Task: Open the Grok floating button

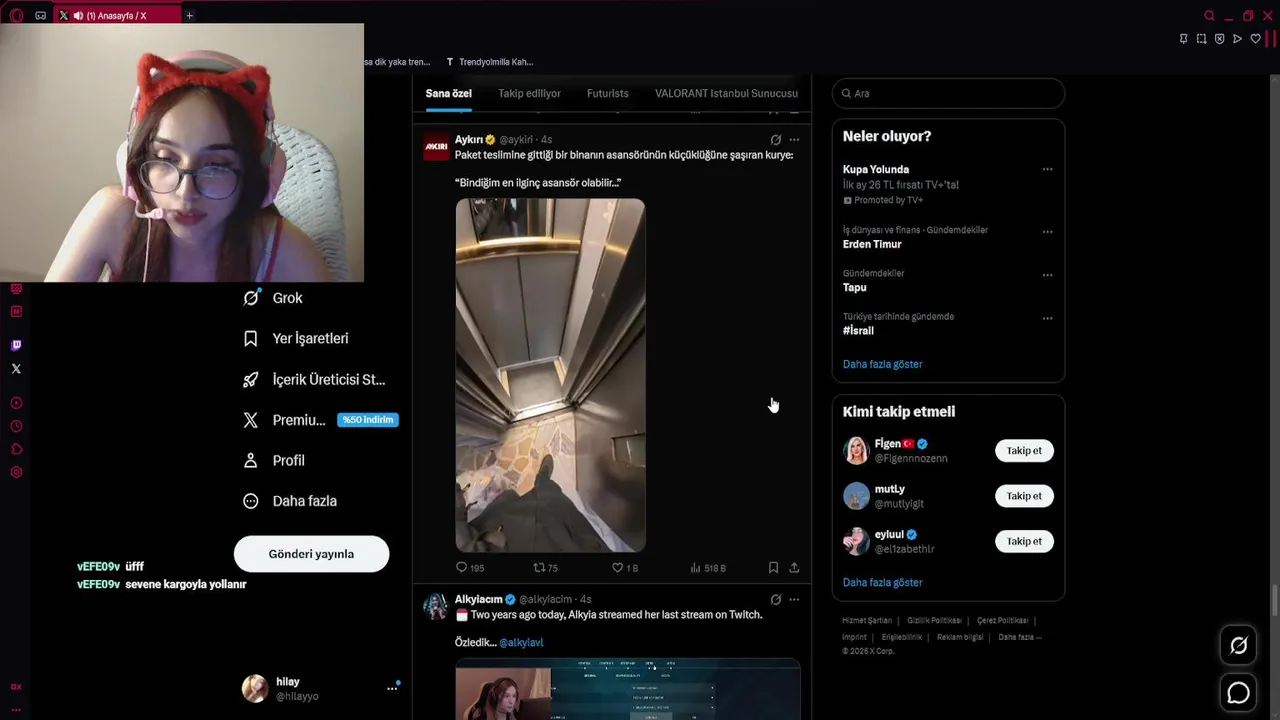Action: [x=1238, y=646]
